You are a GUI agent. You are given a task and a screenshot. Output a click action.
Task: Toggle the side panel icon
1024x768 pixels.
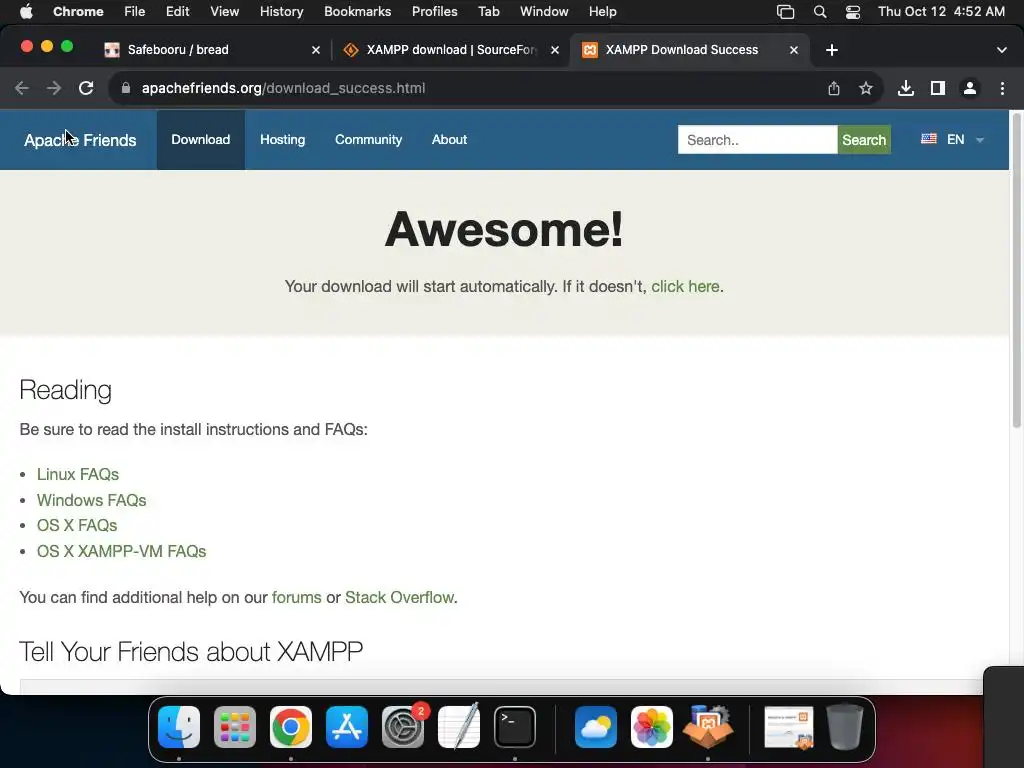pyautogui.click(x=938, y=88)
